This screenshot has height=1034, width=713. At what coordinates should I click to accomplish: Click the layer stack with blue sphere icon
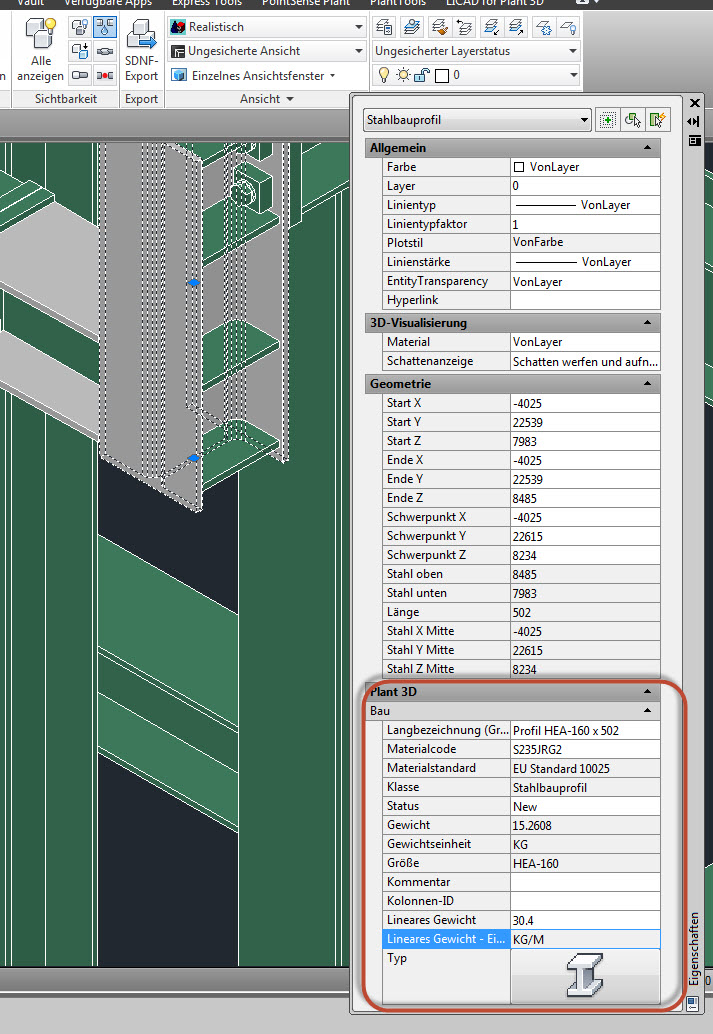click(412, 27)
